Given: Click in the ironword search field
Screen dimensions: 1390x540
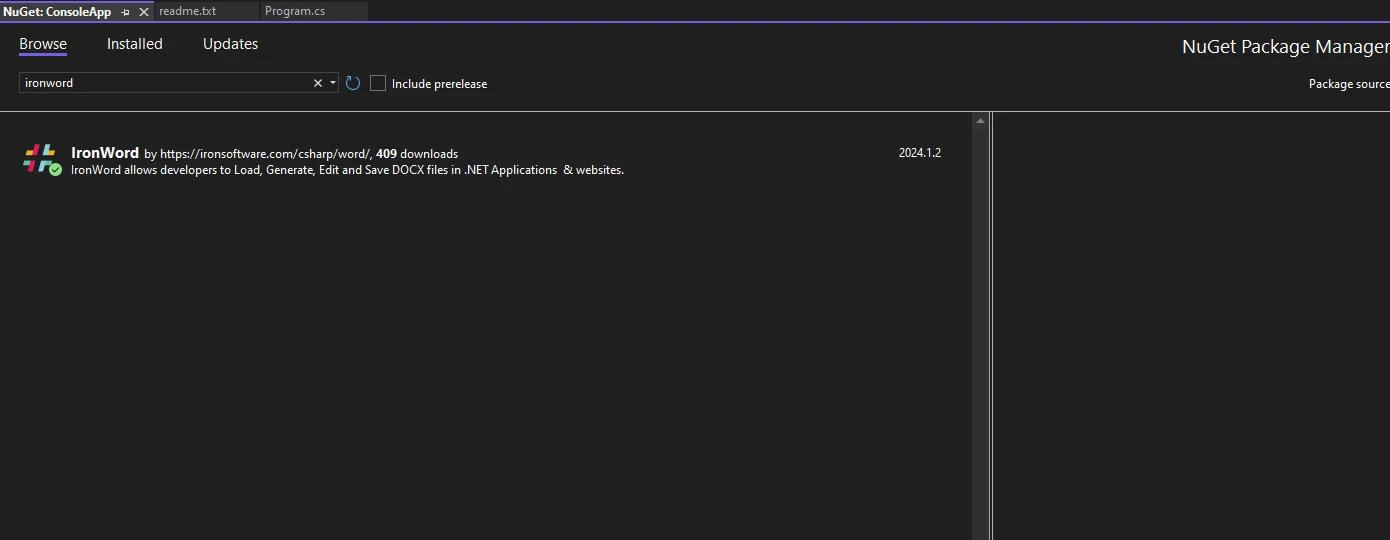Looking at the screenshot, I should coord(160,83).
